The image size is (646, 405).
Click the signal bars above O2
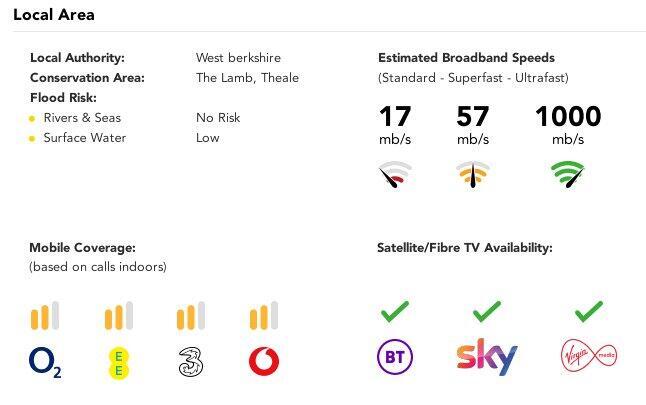point(46,316)
